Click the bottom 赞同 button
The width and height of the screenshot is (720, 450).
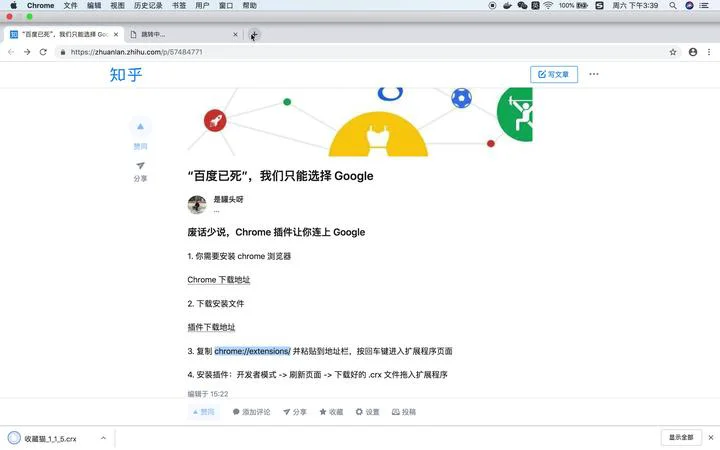[x=203, y=412]
